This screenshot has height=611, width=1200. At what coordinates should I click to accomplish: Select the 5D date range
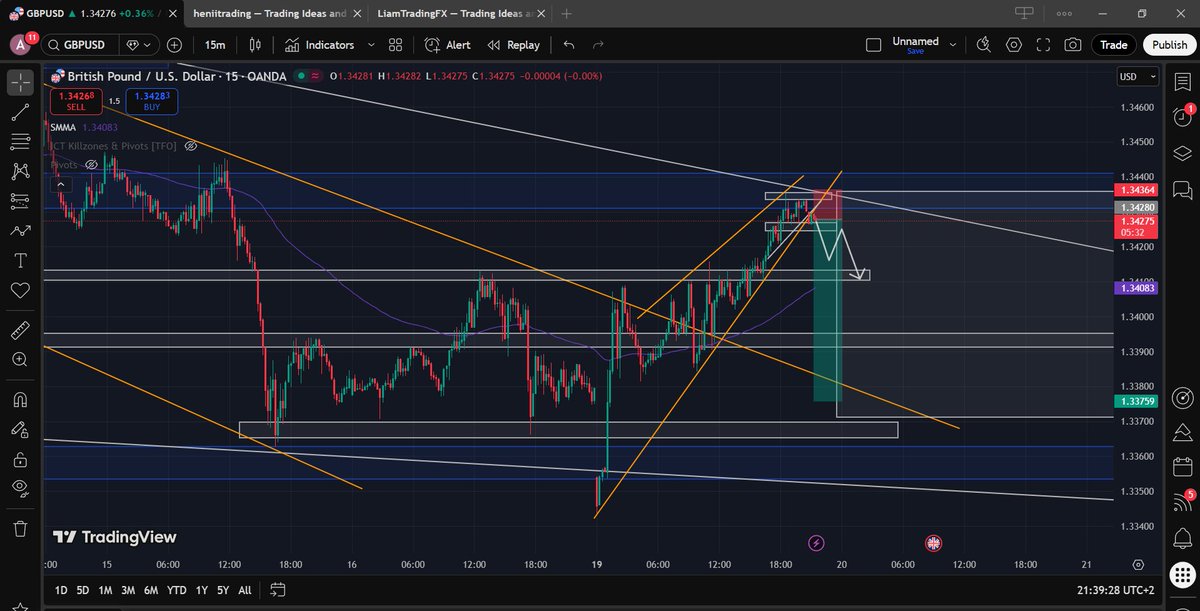(x=83, y=590)
